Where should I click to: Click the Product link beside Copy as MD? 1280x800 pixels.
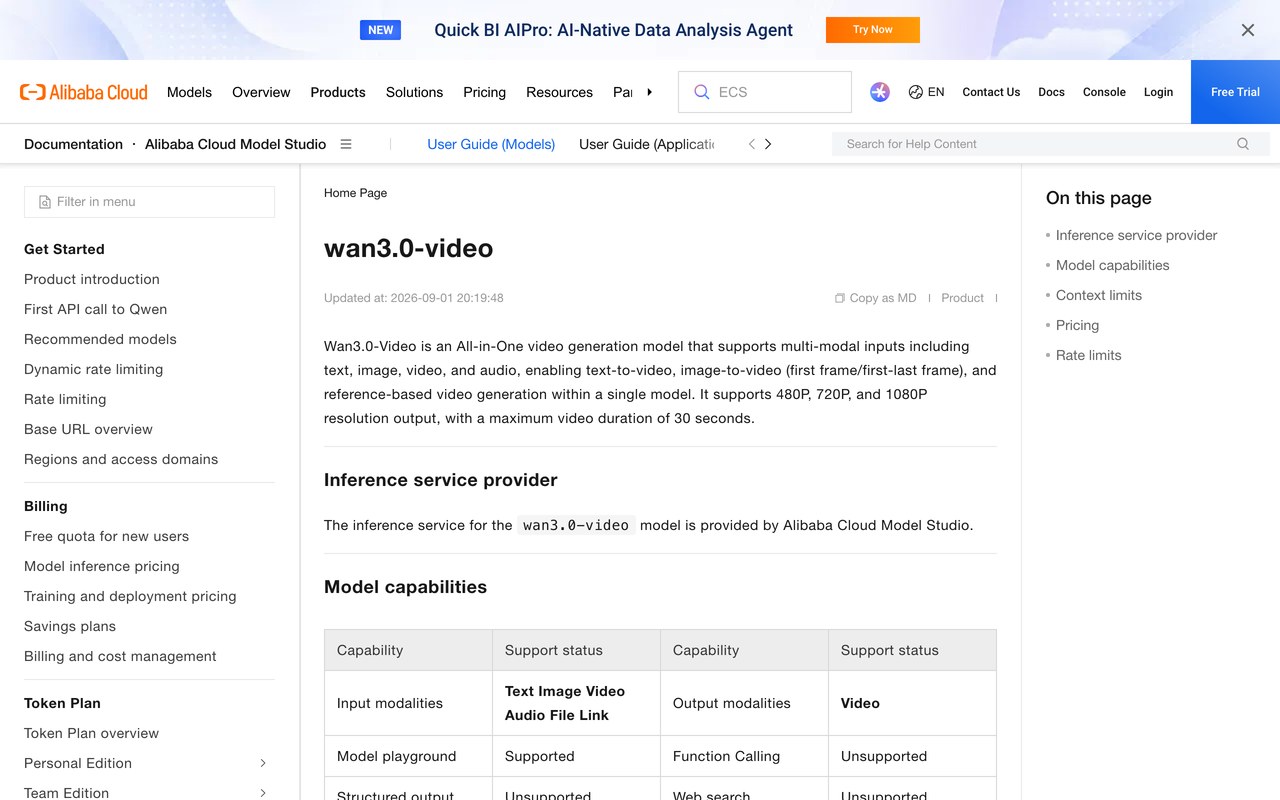[x=962, y=298]
